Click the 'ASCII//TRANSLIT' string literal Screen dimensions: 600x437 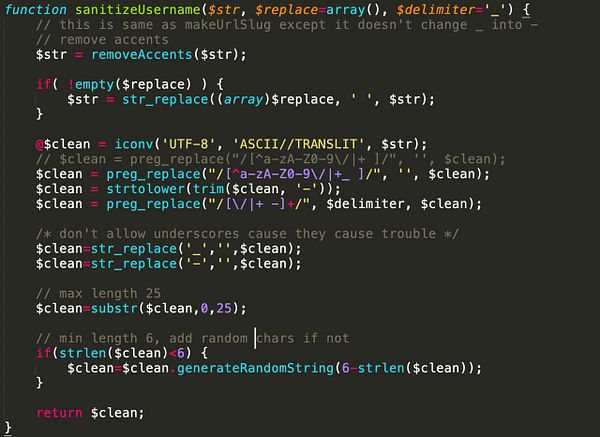click(298, 144)
